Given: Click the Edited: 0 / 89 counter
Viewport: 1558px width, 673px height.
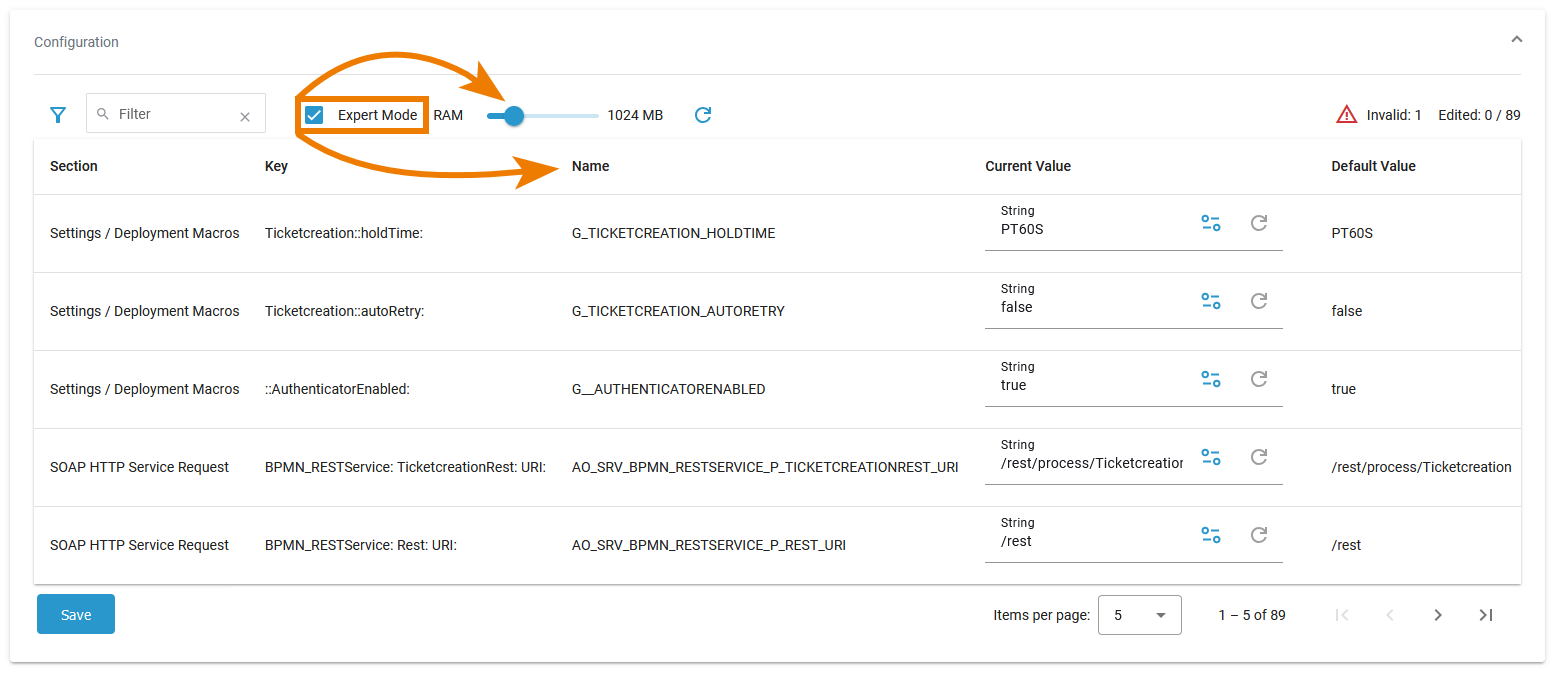Looking at the screenshot, I should coord(1479,115).
